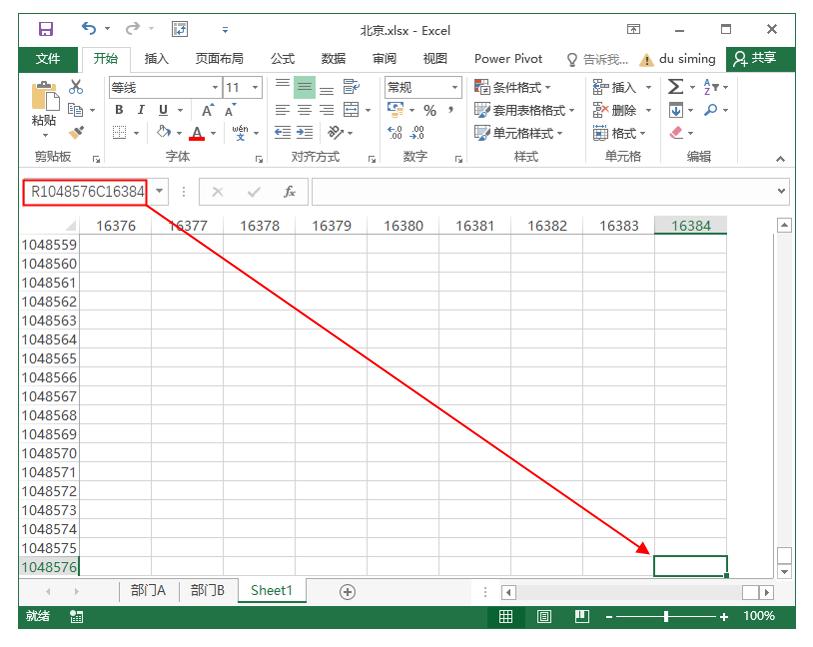Toggle wrap text

pyautogui.click(x=351, y=87)
